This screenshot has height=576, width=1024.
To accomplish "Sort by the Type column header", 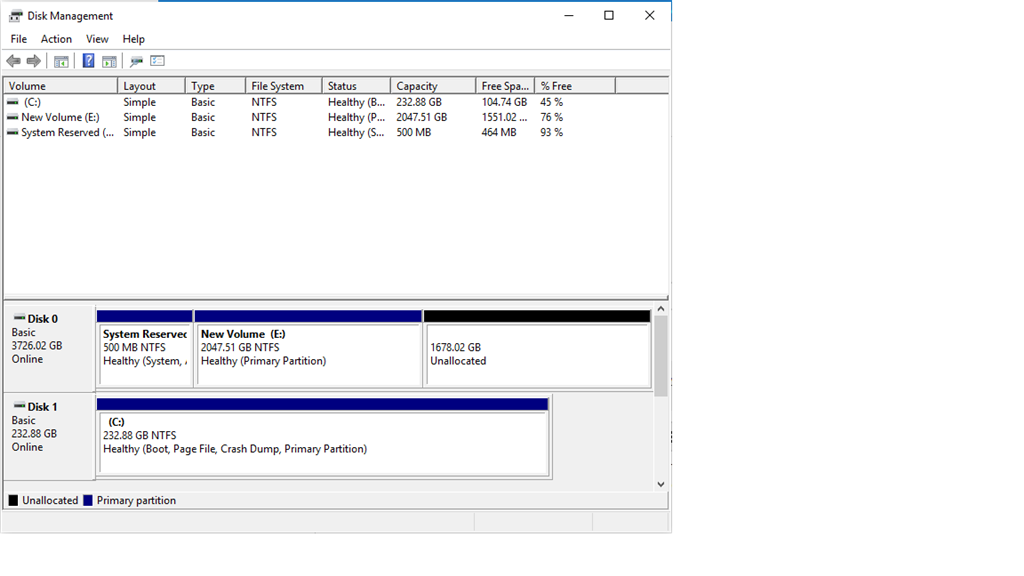I will [x=216, y=86].
